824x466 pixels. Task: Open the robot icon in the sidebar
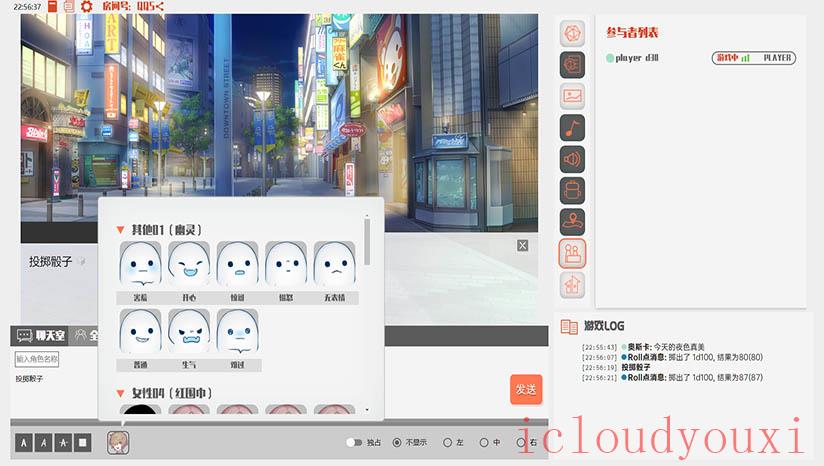(x=572, y=190)
